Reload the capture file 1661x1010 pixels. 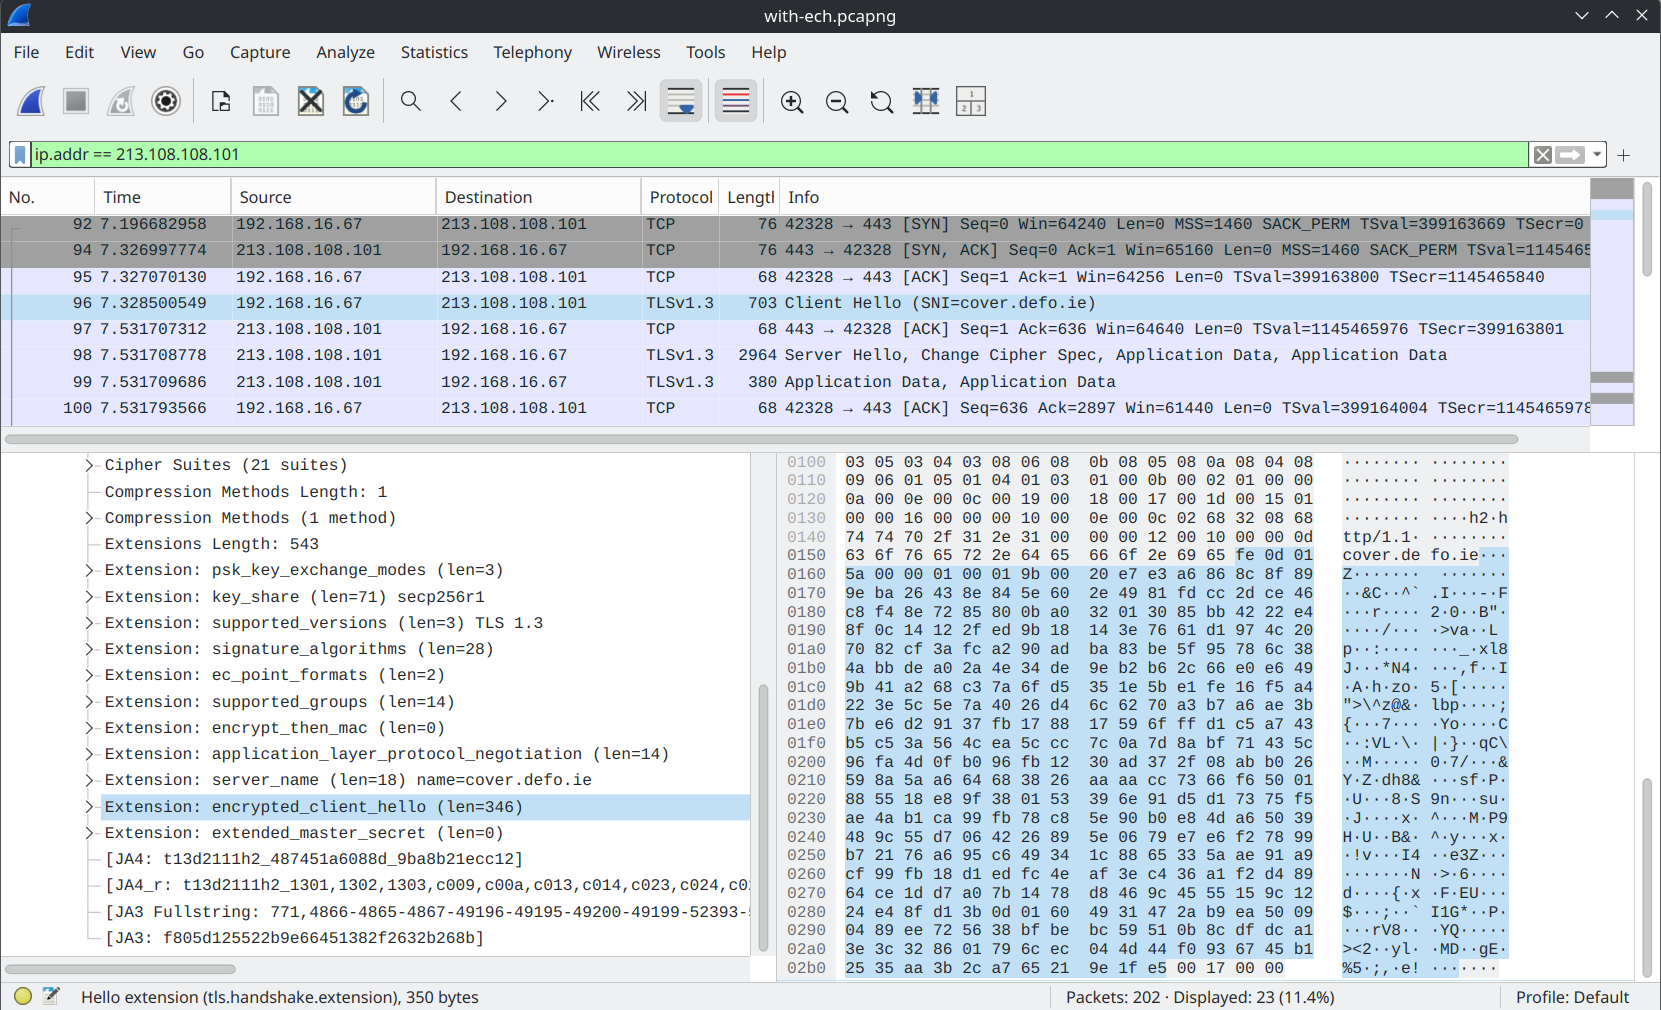coord(356,101)
